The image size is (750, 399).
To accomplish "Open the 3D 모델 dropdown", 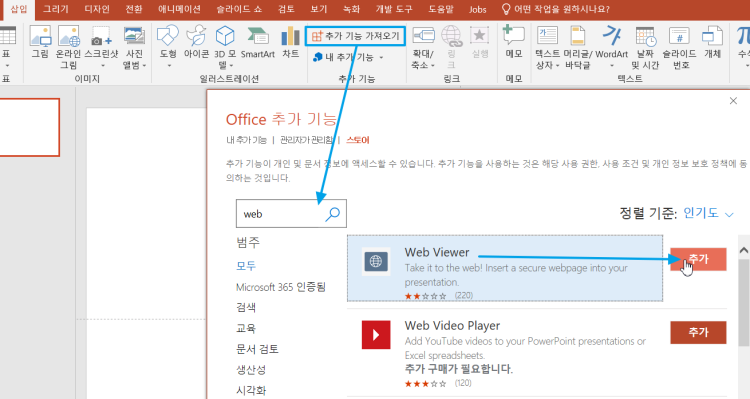I will (225, 47).
